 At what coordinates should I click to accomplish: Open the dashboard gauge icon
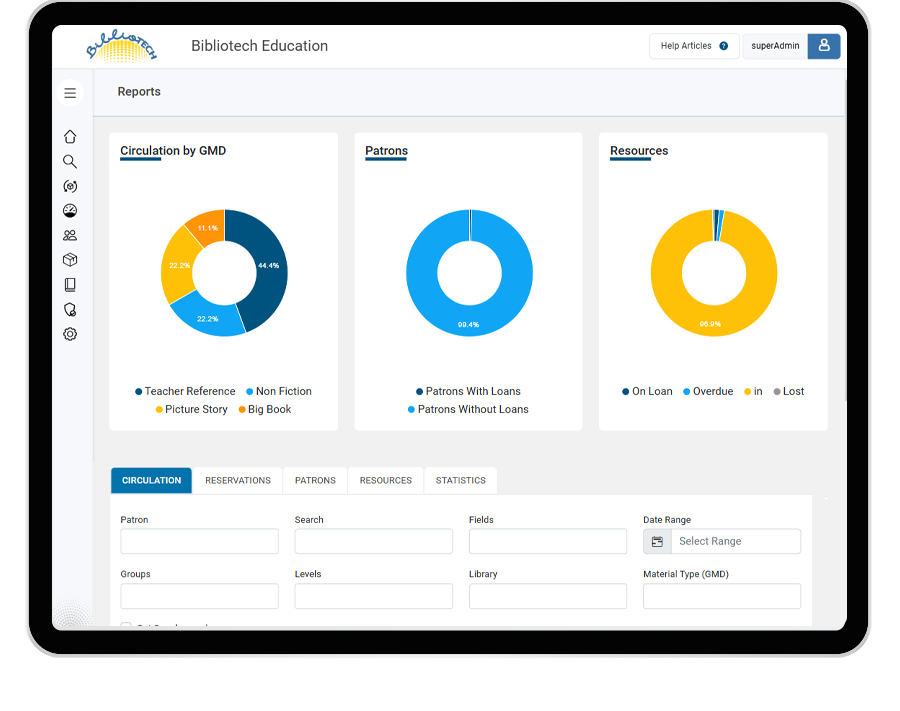(x=70, y=211)
